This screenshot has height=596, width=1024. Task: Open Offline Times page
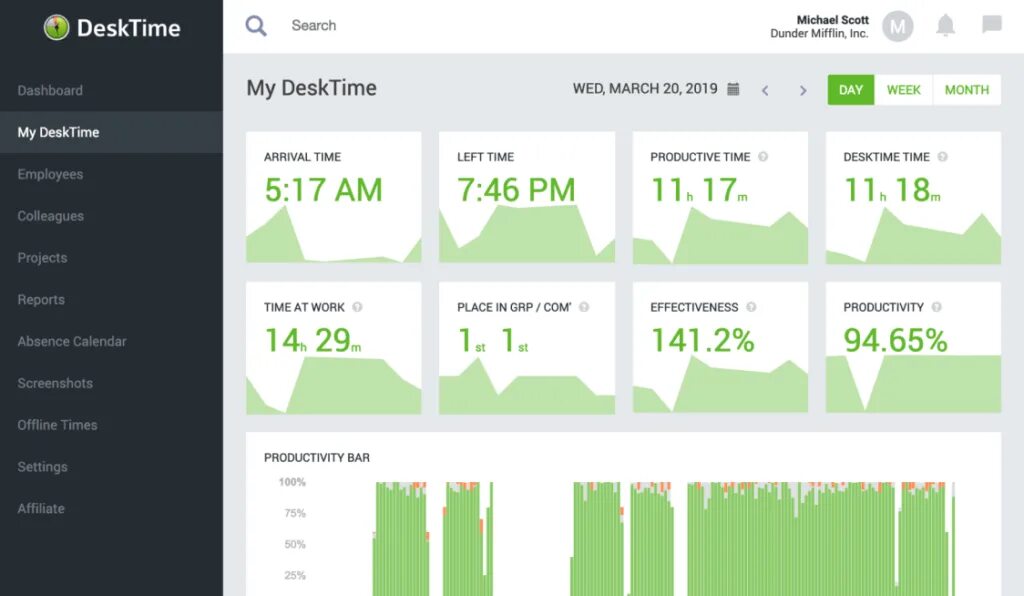(x=57, y=425)
